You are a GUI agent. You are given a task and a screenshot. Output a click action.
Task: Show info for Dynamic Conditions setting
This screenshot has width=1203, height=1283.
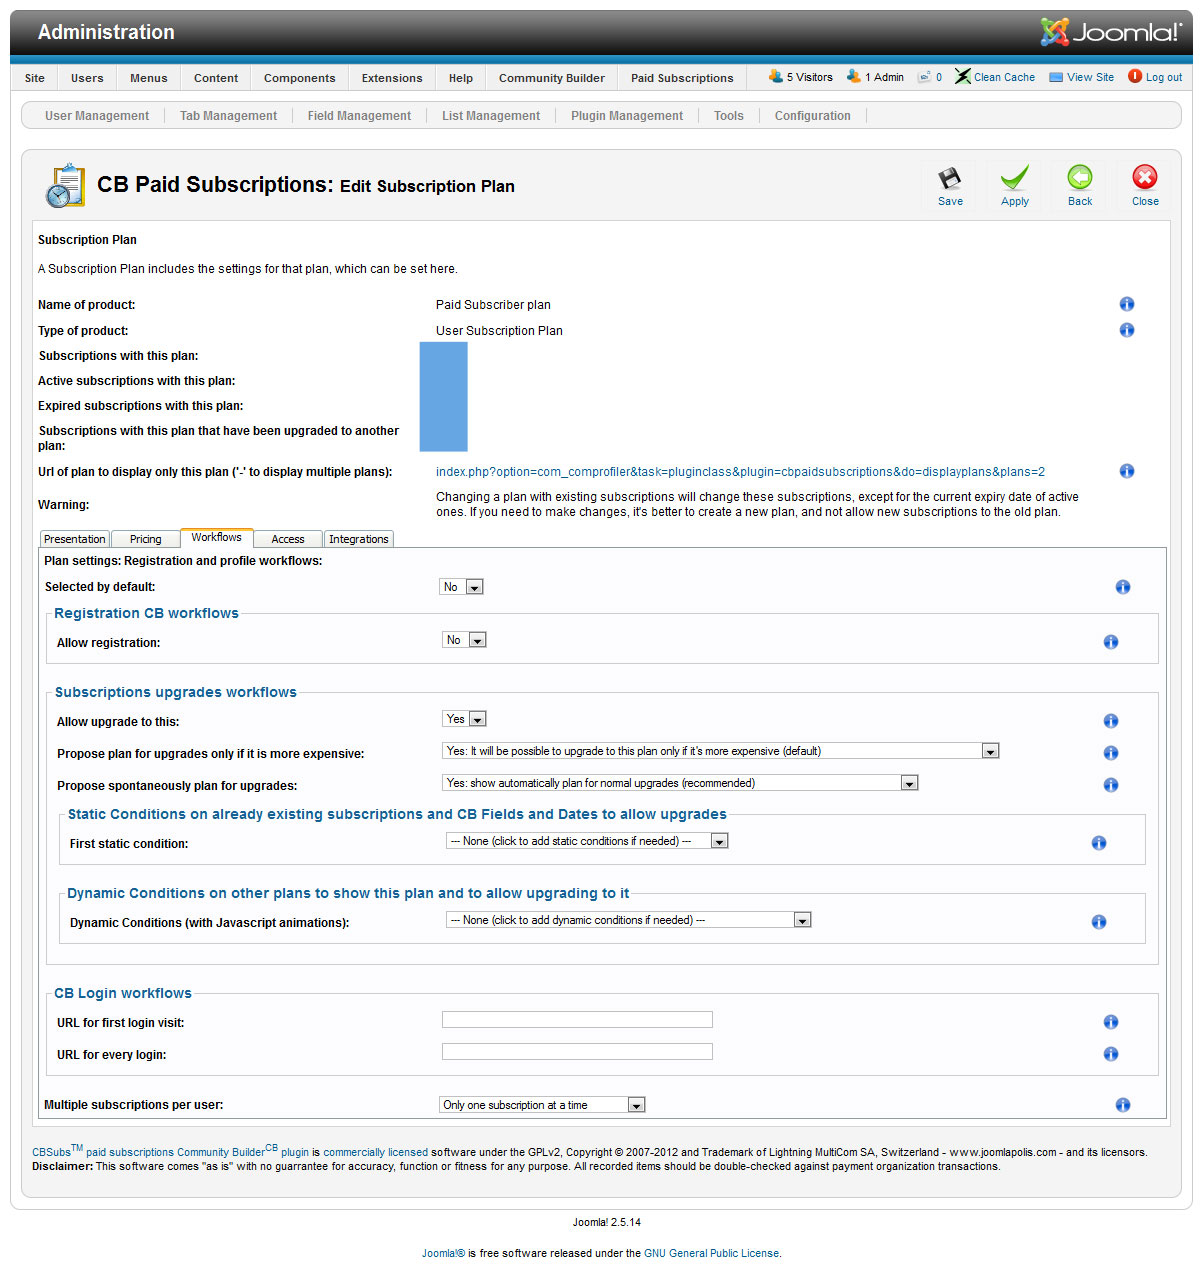pos(1099,922)
